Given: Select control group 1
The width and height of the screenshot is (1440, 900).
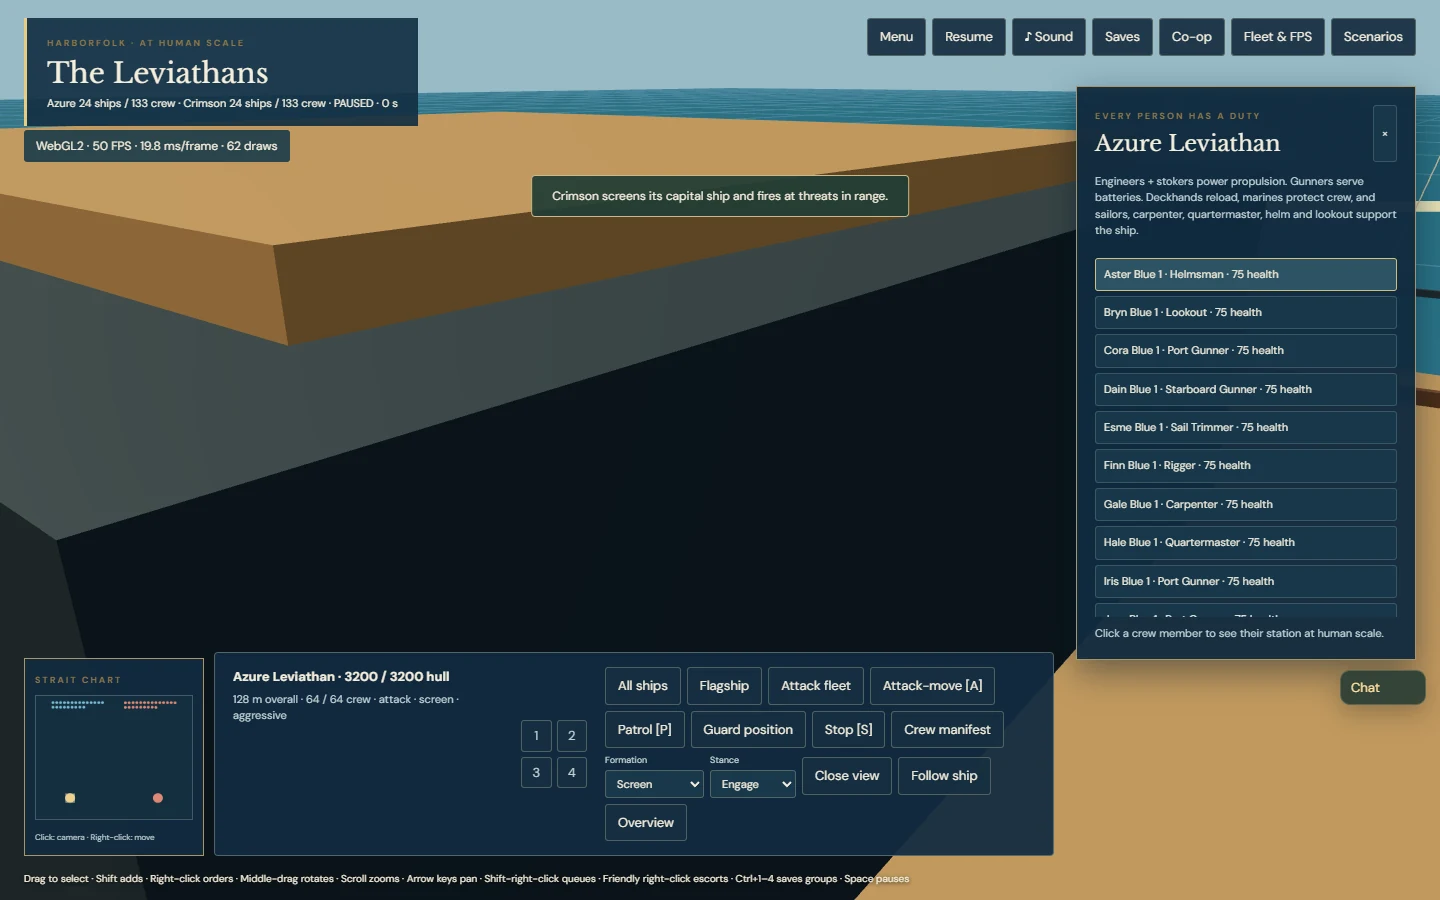Looking at the screenshot, I should [x=536, y=736].
